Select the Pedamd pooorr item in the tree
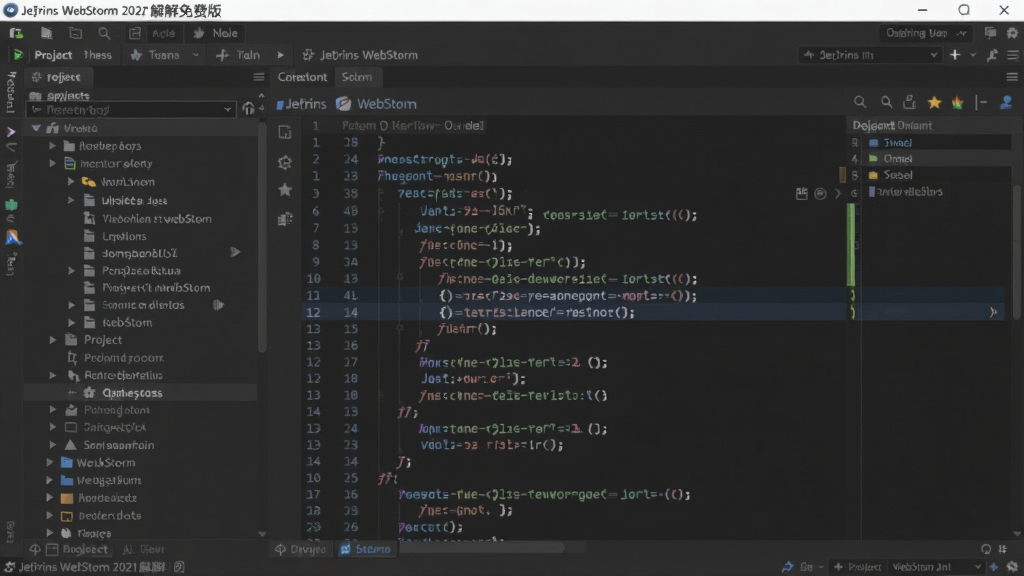Image resolution: width=1024 pixels, height=576 pixels. (123, 358)
